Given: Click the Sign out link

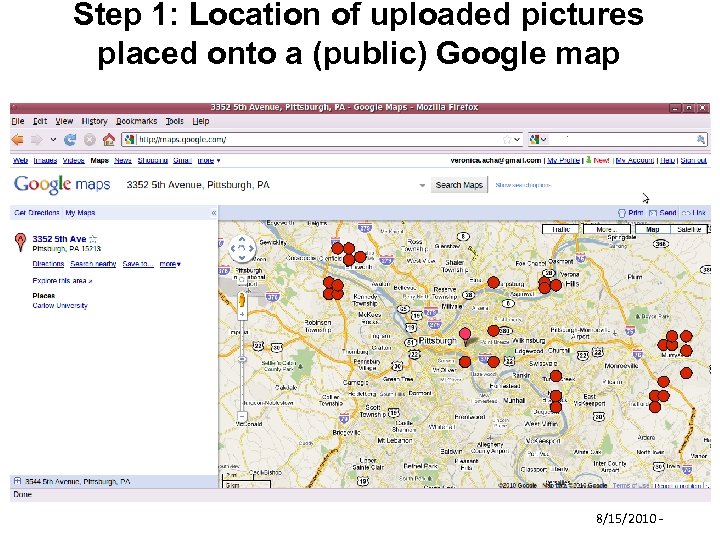Looking at the screenshot, I should click(x=693, y=160).
